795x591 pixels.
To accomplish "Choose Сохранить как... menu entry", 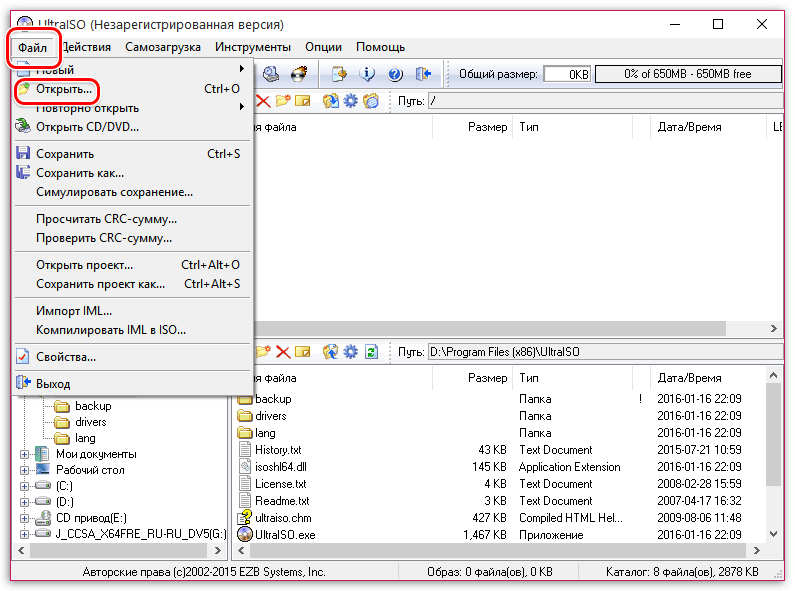I will pos(132,173).
